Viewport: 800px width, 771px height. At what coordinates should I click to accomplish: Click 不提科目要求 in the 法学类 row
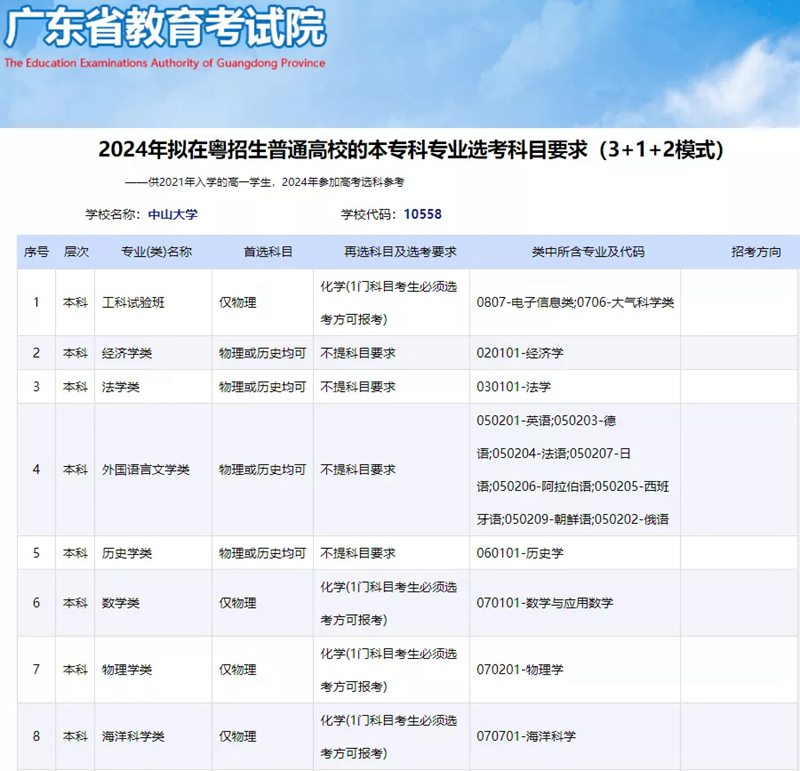click(358, 387)
